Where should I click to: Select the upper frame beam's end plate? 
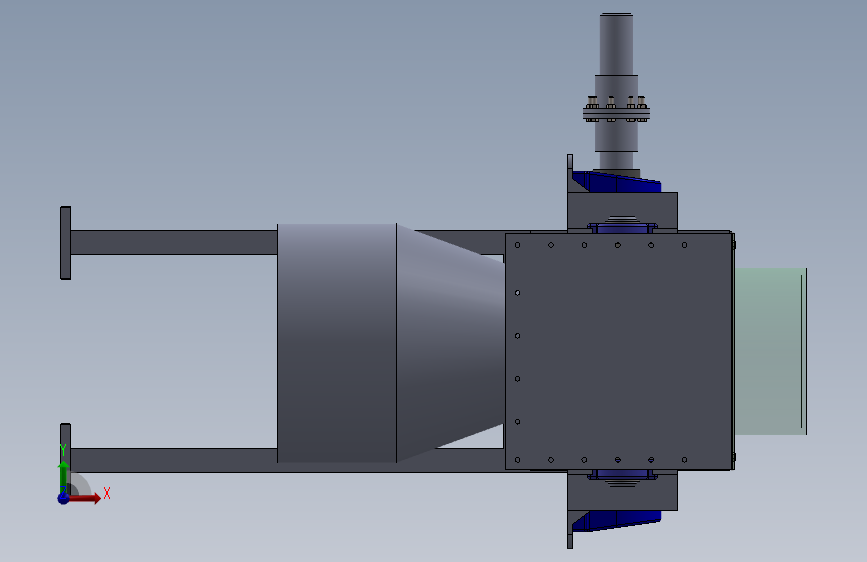tap(65, 243)
